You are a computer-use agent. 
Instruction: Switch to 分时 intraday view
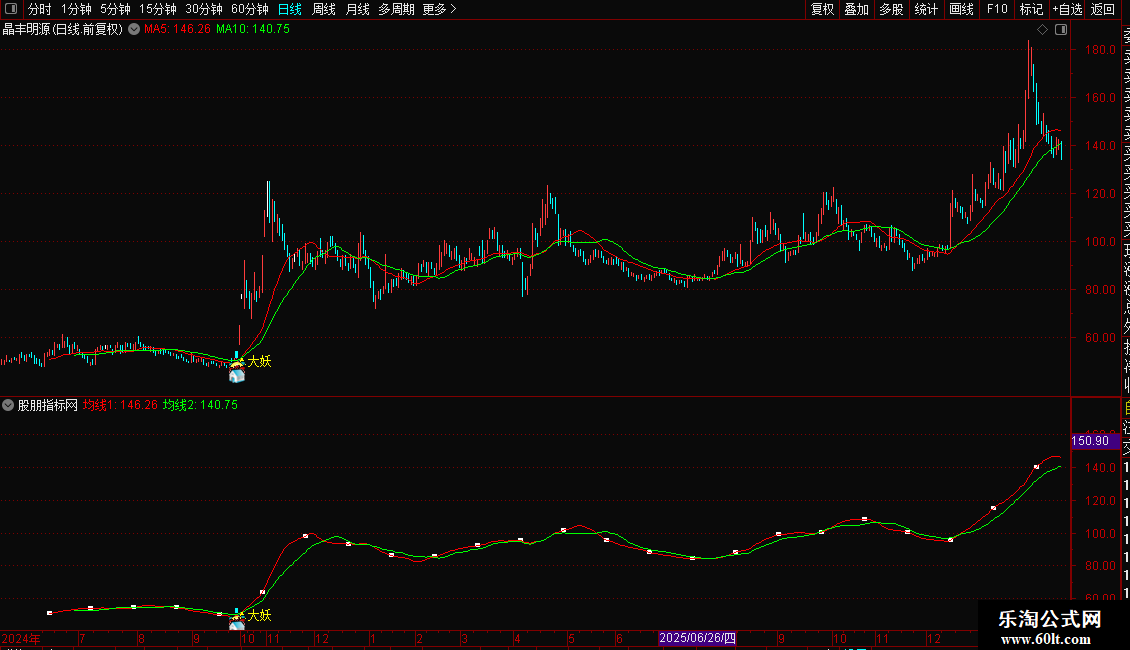pyautogui.click(x=40, y=9)
